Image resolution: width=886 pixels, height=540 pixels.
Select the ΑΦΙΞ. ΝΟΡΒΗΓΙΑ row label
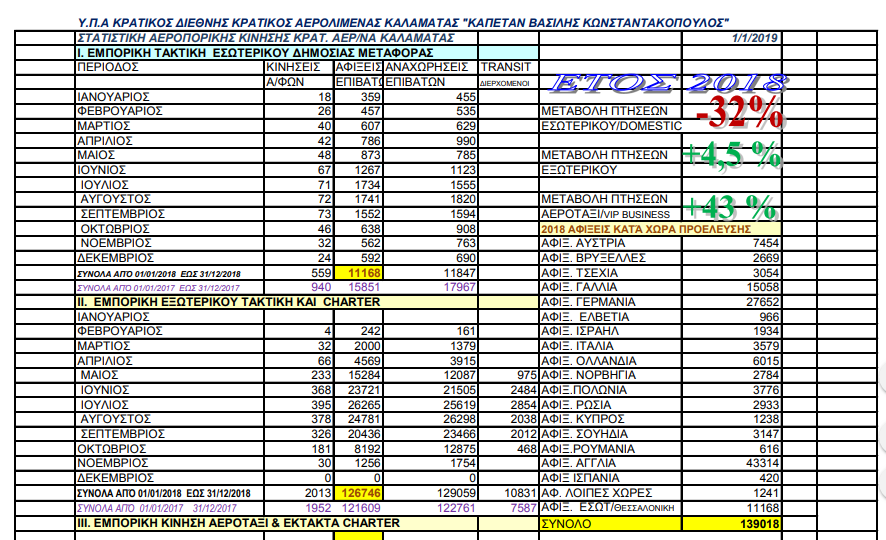pos(589,375)
